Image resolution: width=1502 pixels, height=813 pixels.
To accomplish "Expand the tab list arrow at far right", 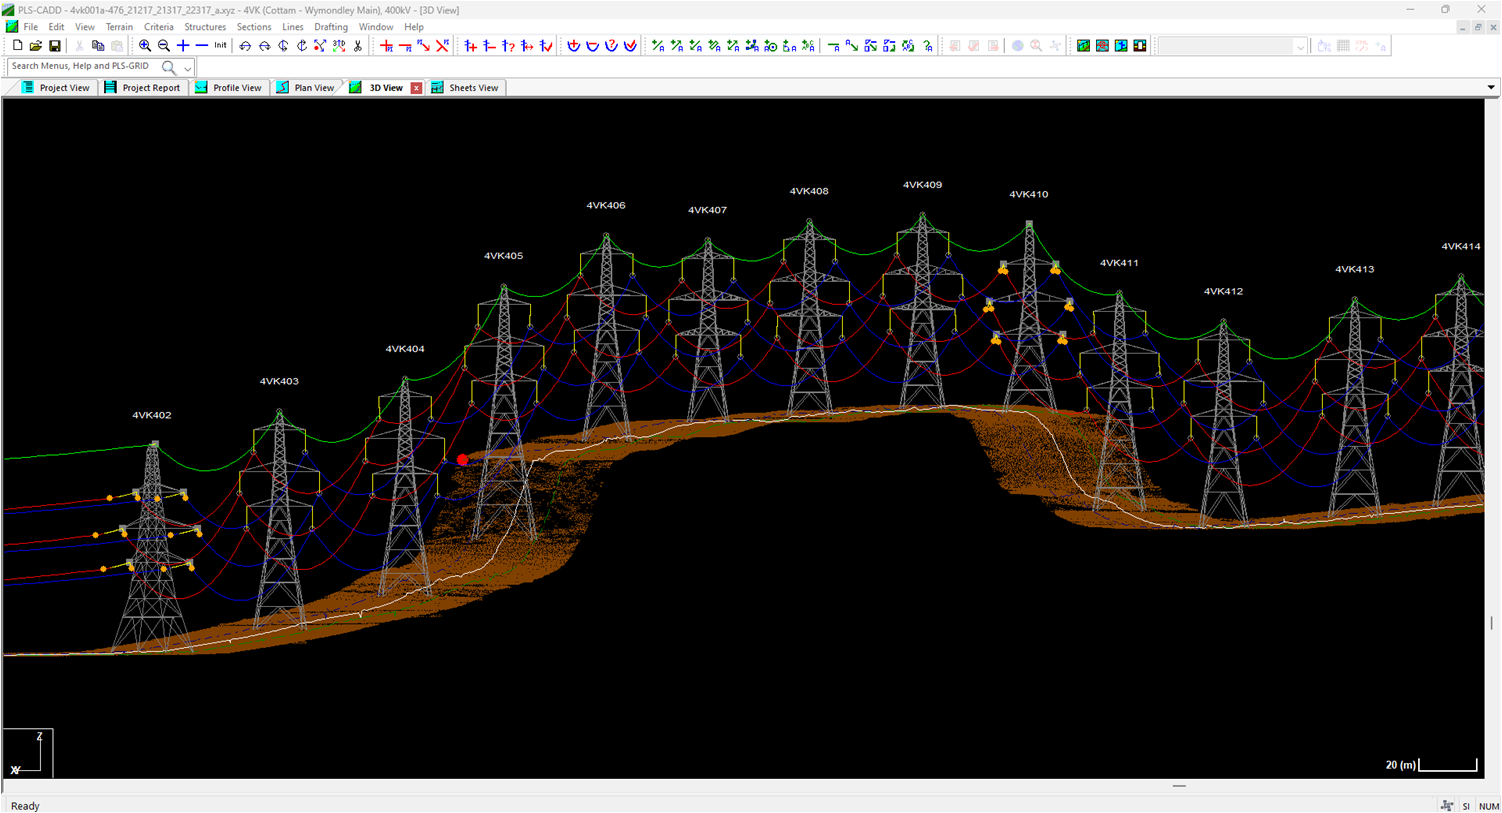I will 1490,88.
